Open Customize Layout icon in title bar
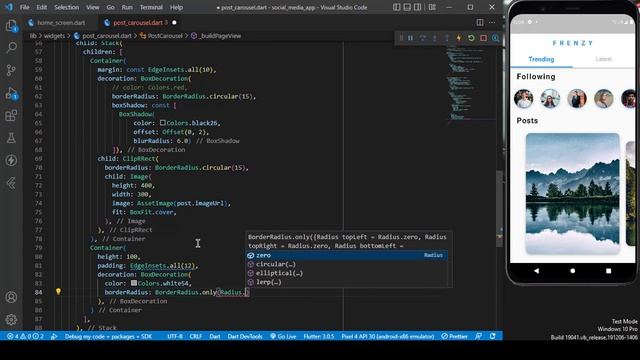The image size is (640, 360). coord(432,7)
